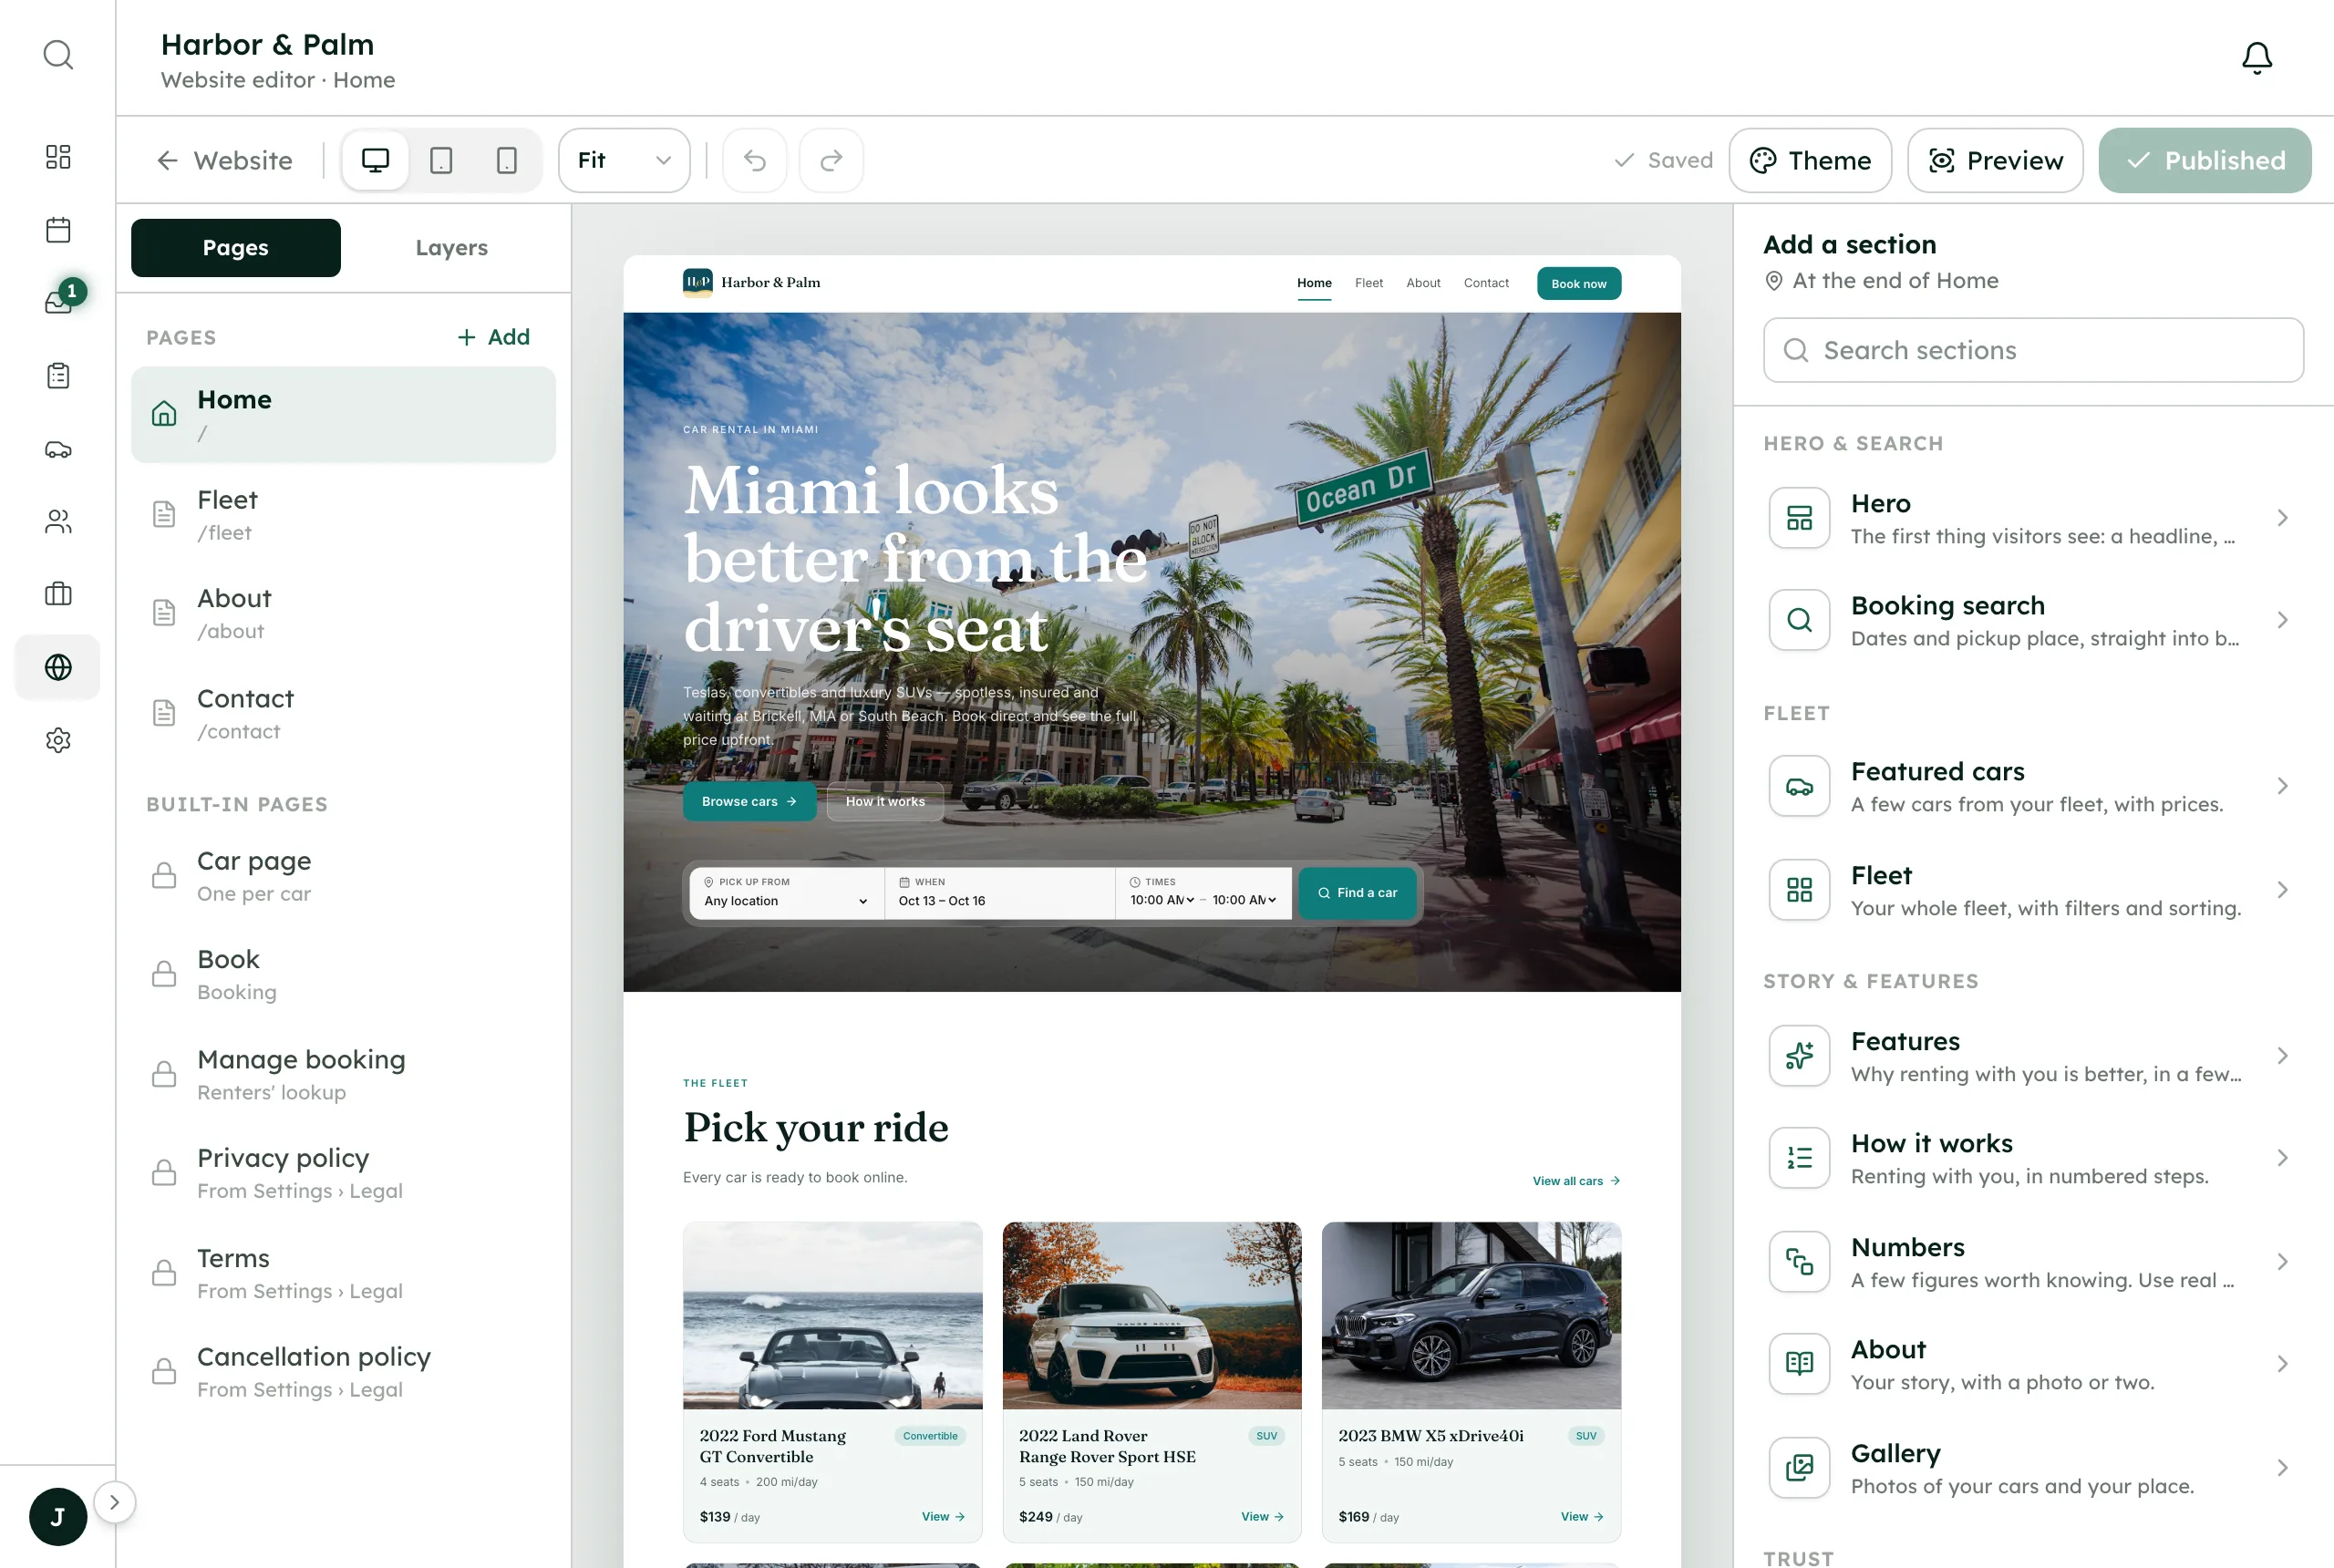Switch to the Layers tab
The width and height of the screenshot is (2334, 1568).
tap(451, 247)
